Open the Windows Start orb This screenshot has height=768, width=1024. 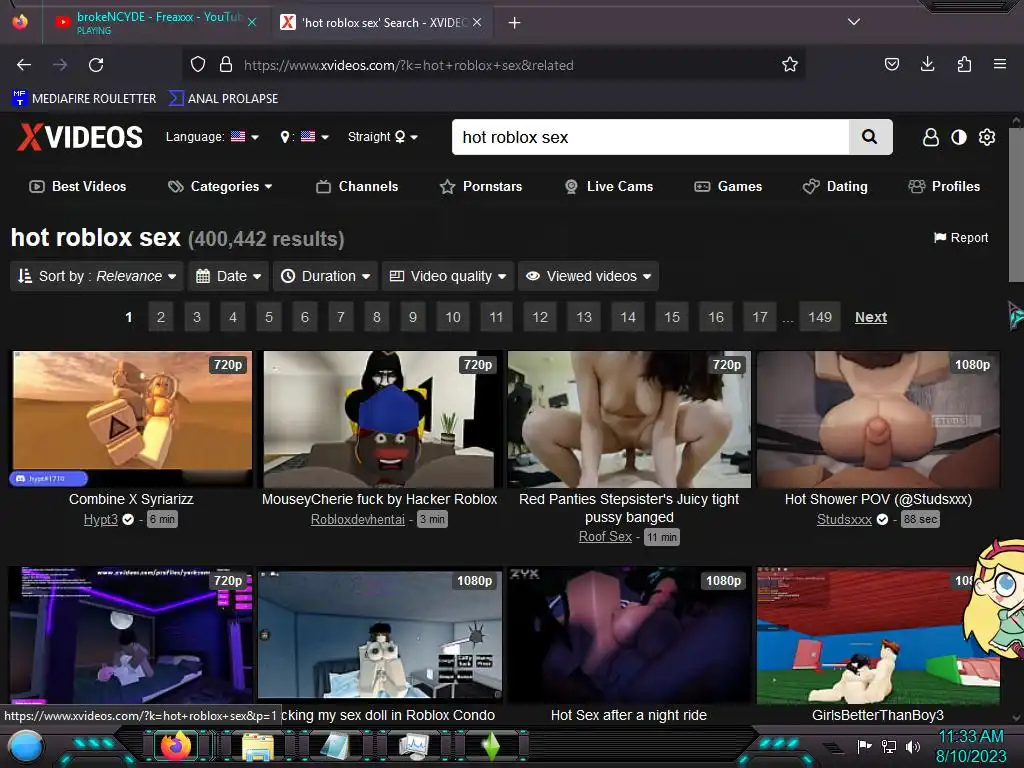point(27,747)
